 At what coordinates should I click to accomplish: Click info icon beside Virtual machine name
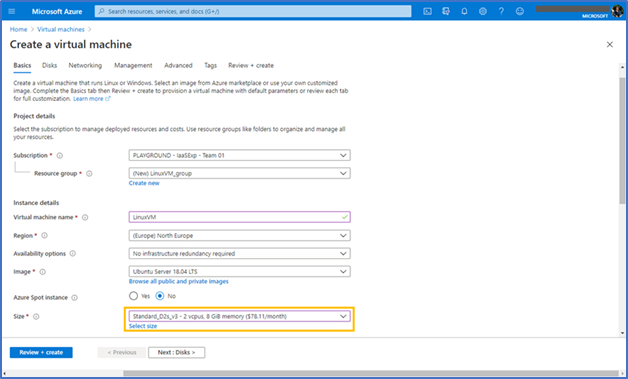pyautogui.click(x=85, y=218)
